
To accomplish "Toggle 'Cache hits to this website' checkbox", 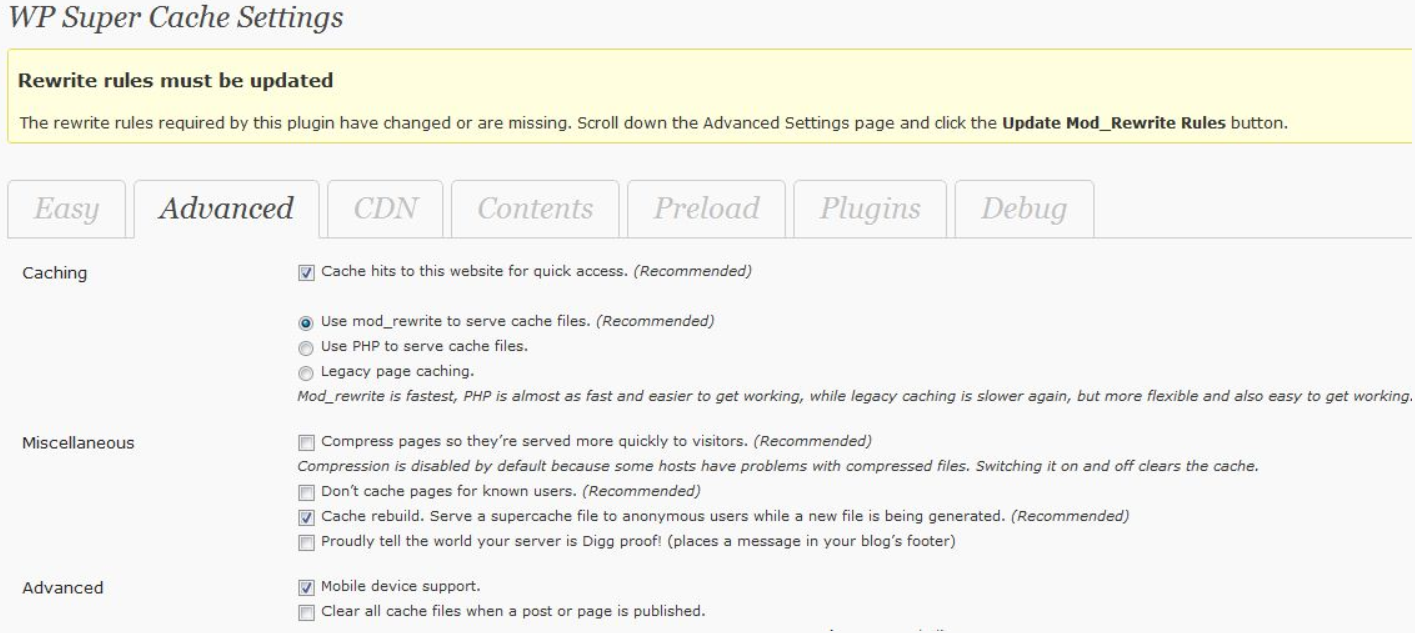I will [307, 272].
